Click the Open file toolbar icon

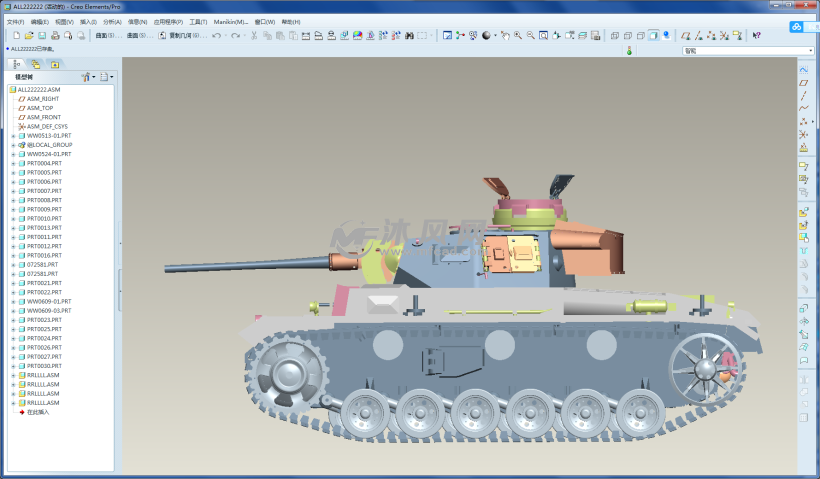point(30,35)
